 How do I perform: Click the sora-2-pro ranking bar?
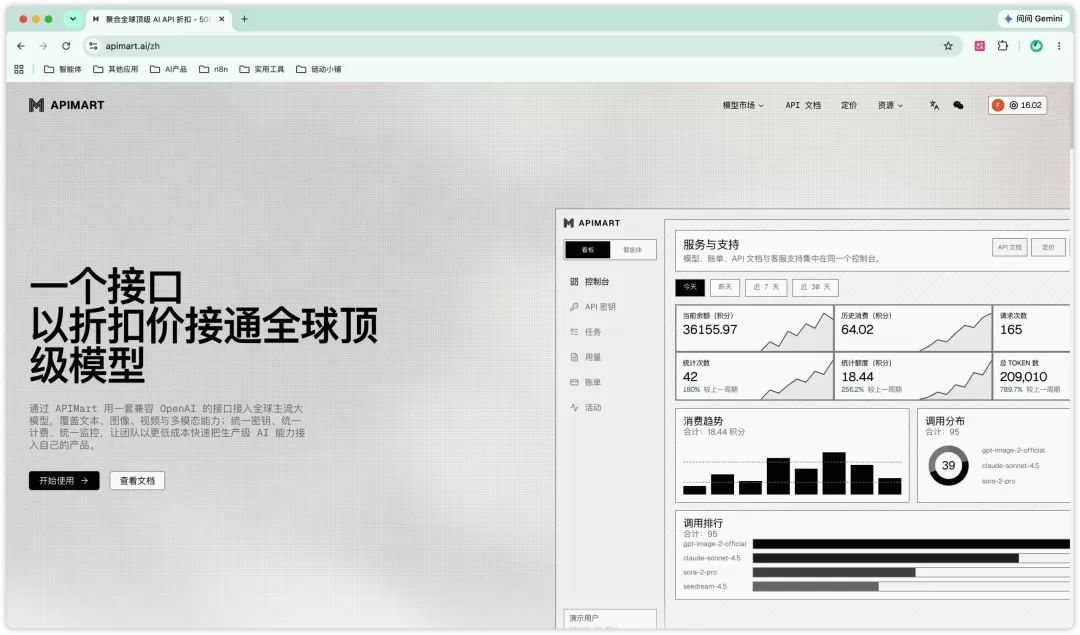click(x=834, y=572)
